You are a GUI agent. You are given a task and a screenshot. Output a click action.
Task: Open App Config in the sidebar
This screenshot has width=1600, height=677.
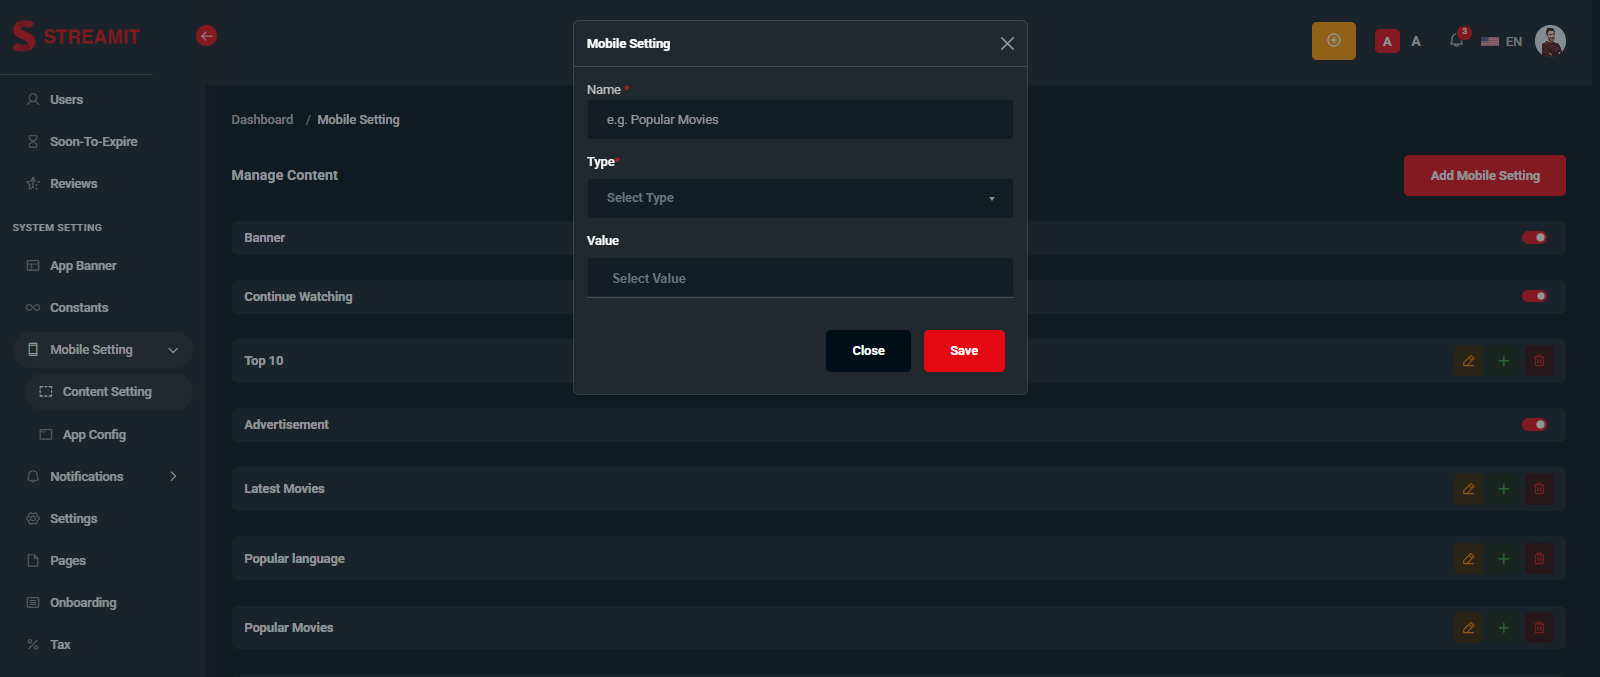94,435
